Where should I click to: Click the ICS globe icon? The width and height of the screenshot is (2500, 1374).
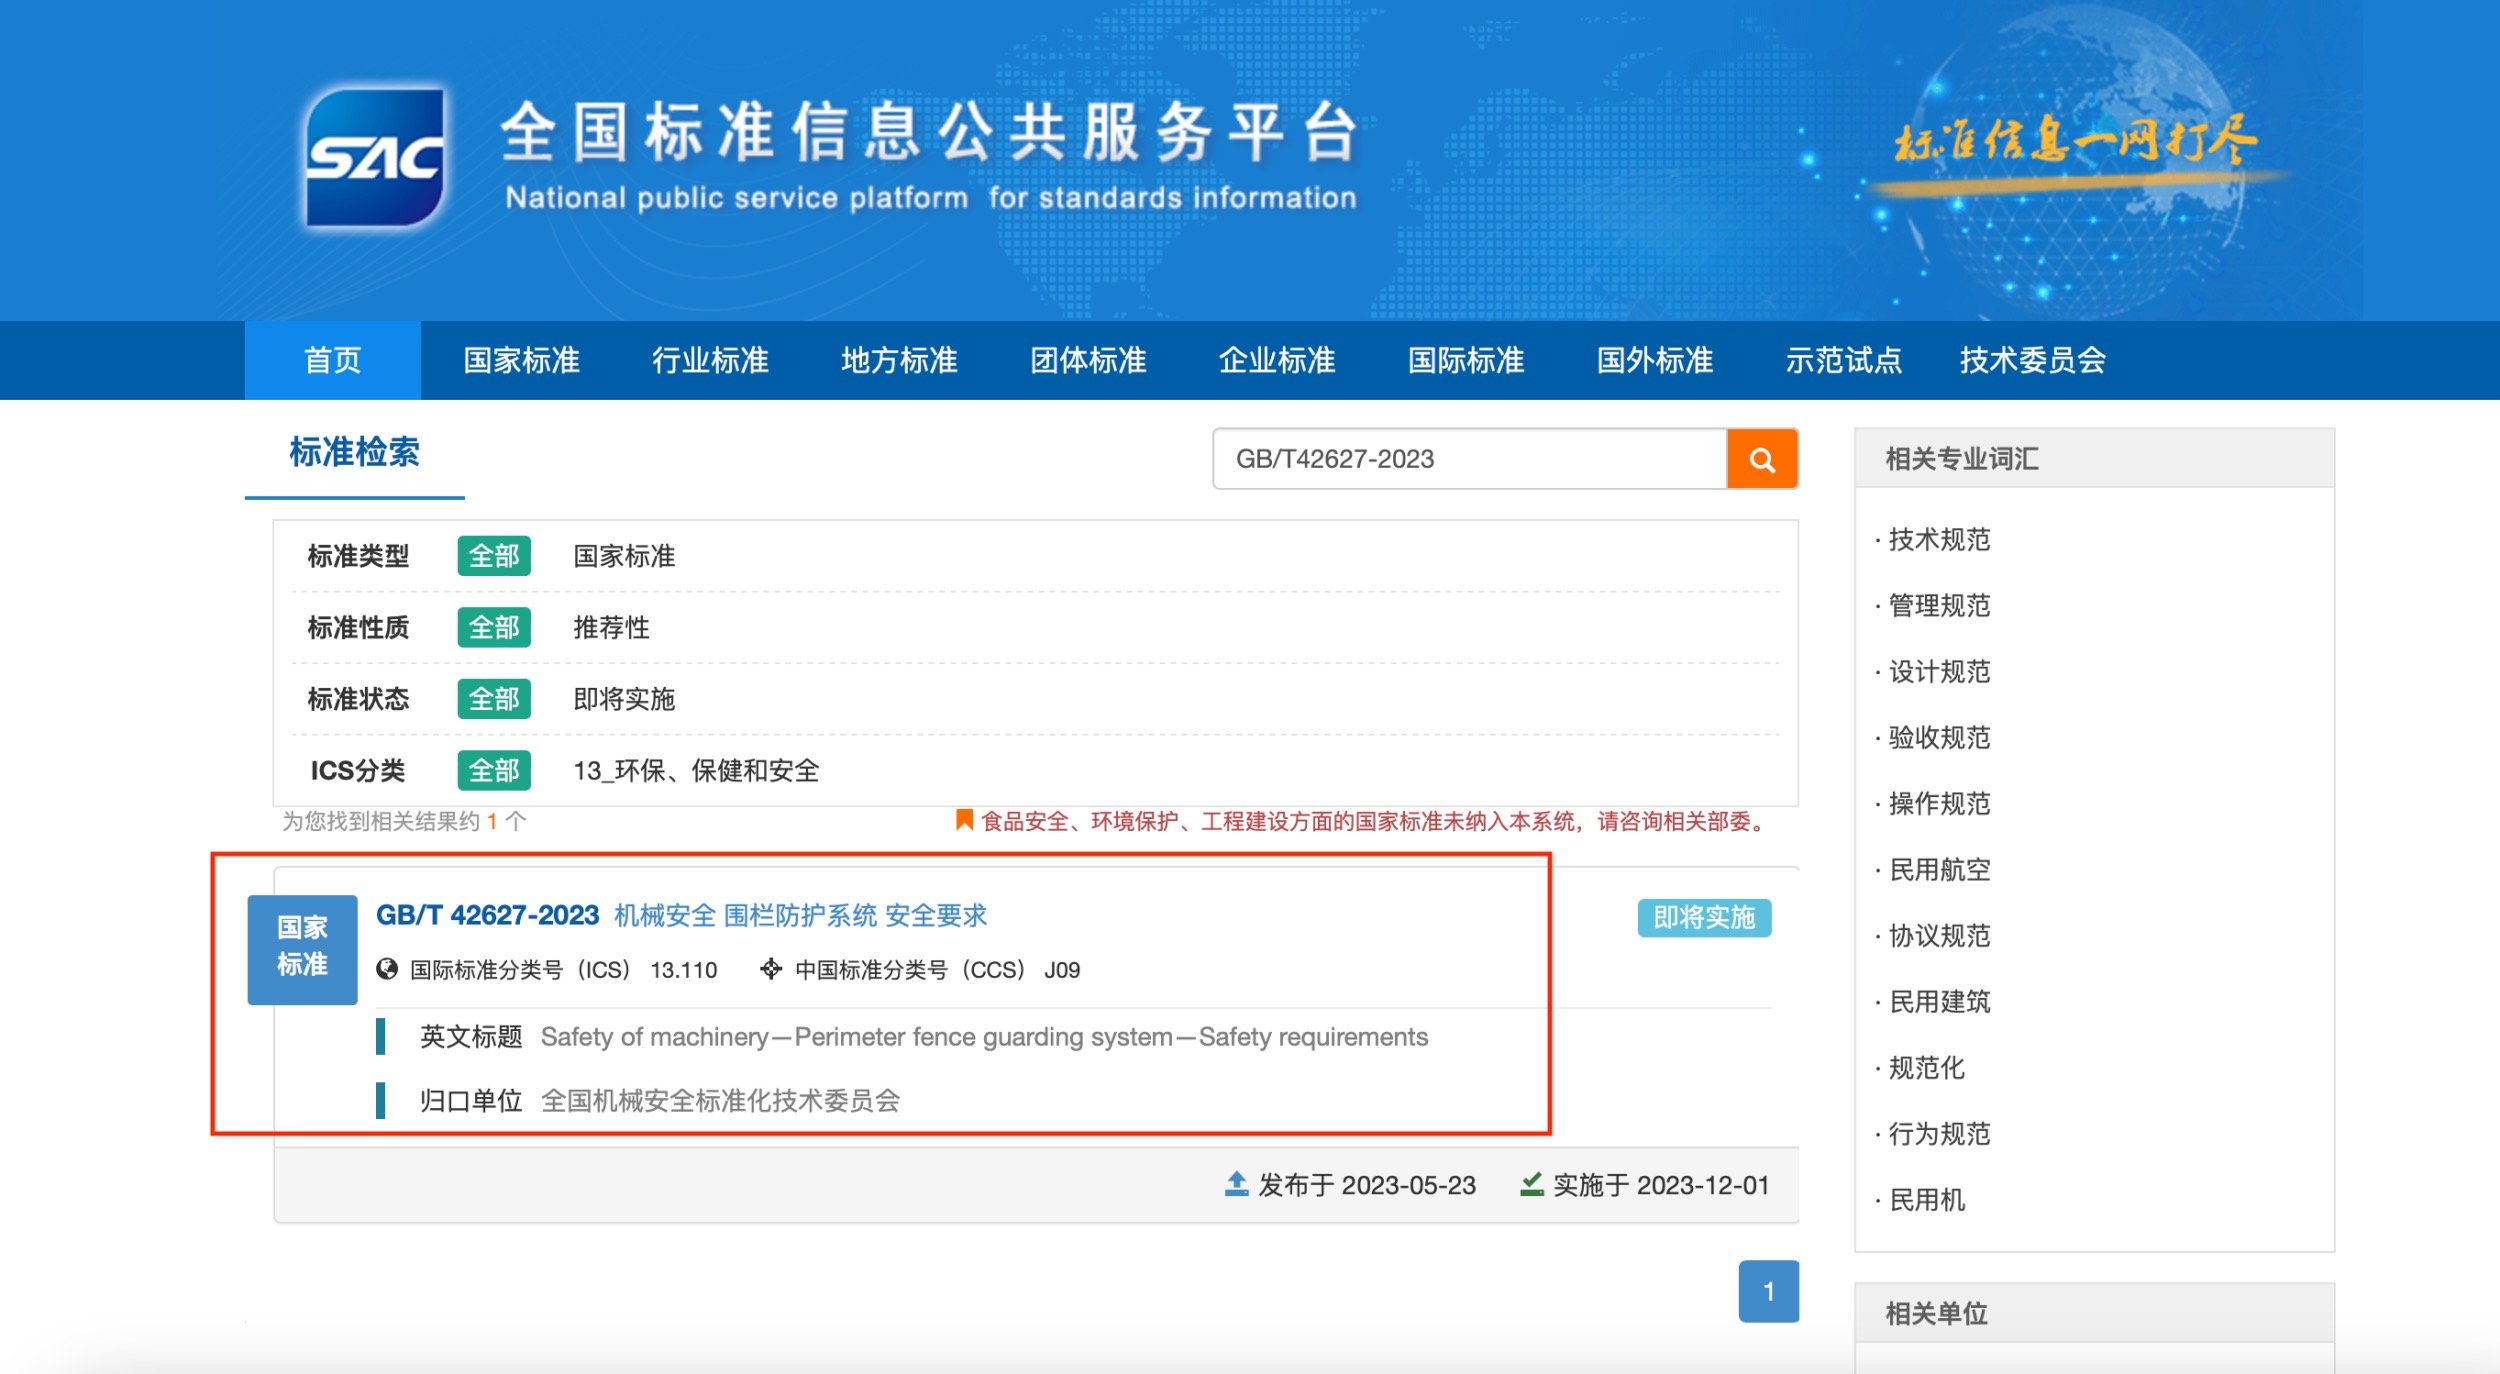[x=387, y=969]
